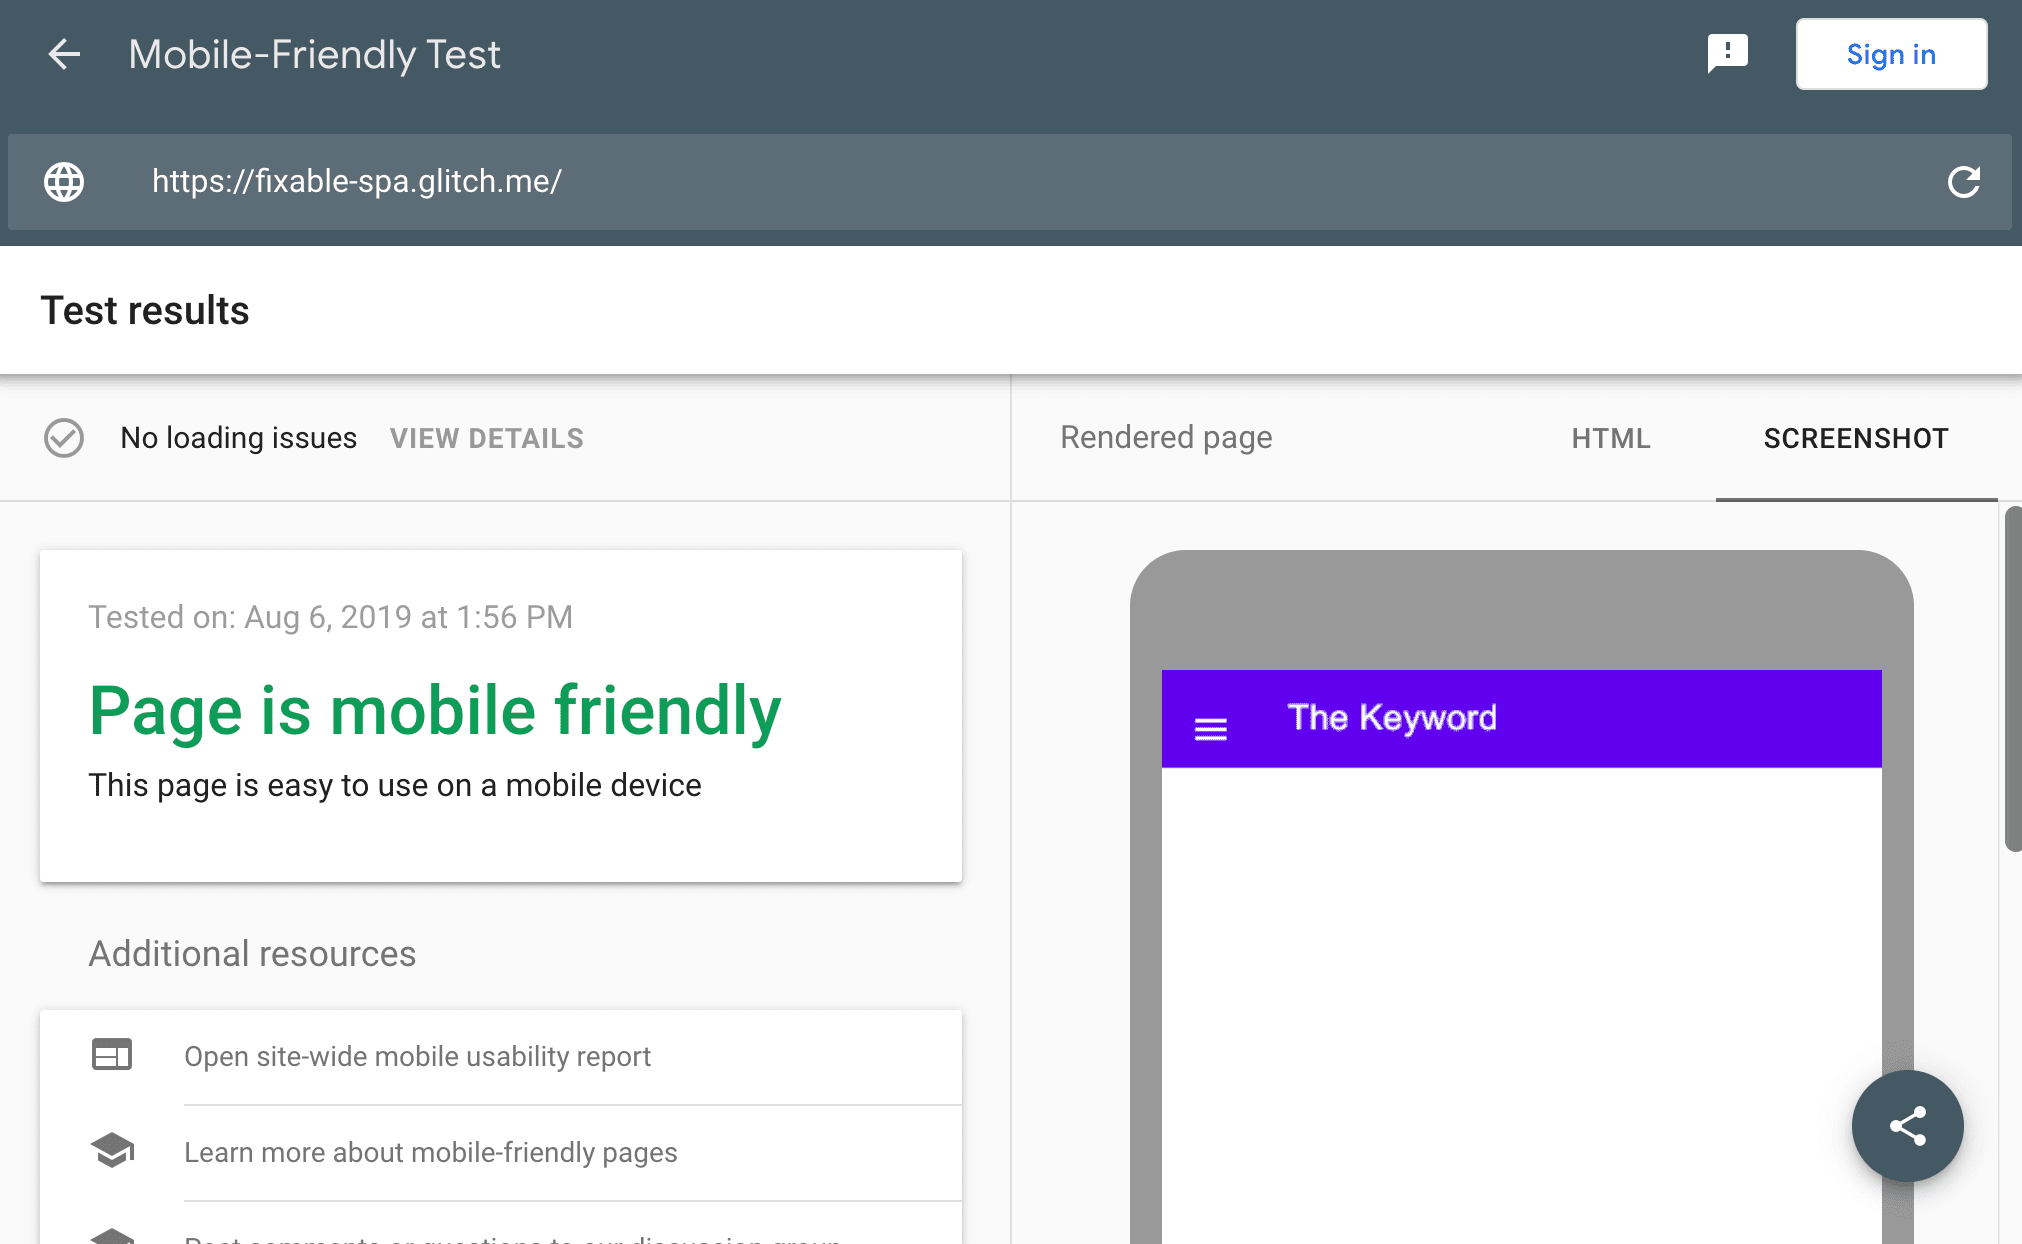Click VIEW DETAILS link
The width and height of the screenshot is (2022, 1244).
[x=487, y=438]
